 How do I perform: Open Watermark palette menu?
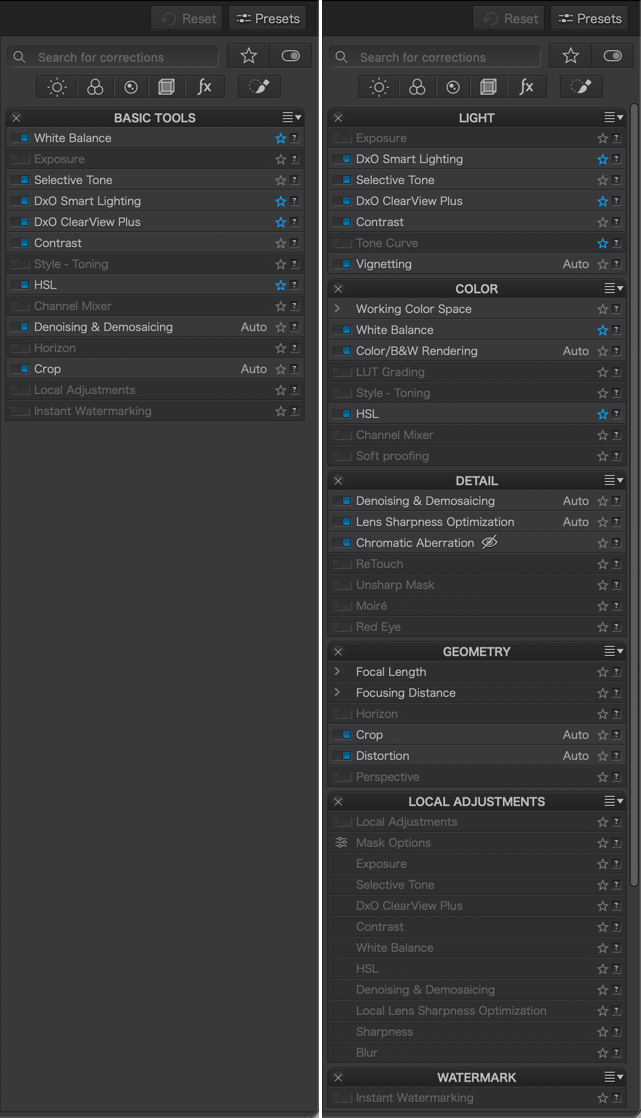click(614, 1077)
